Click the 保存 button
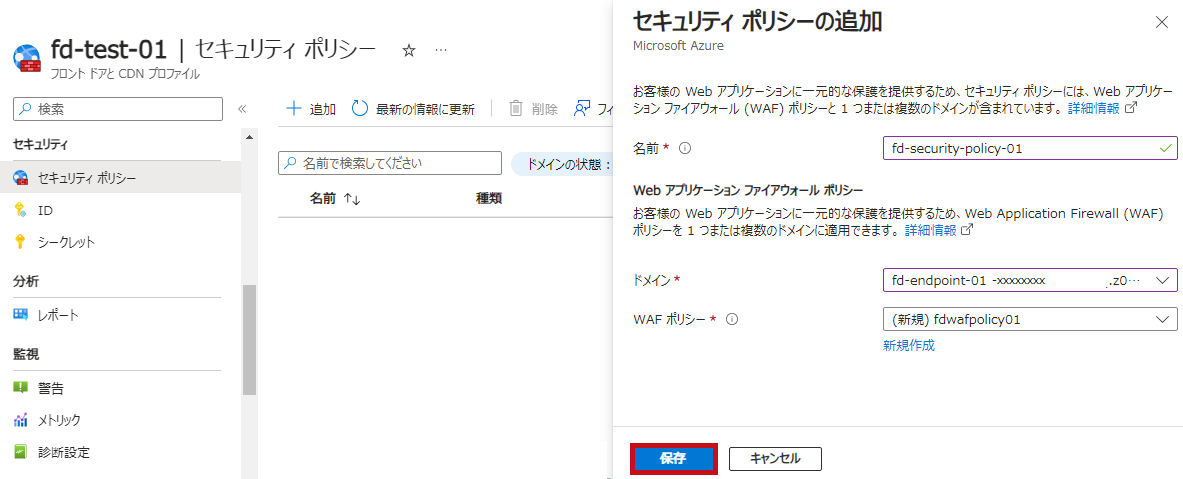This screenshot has height=479, width=1183. [x=672, y=459]
